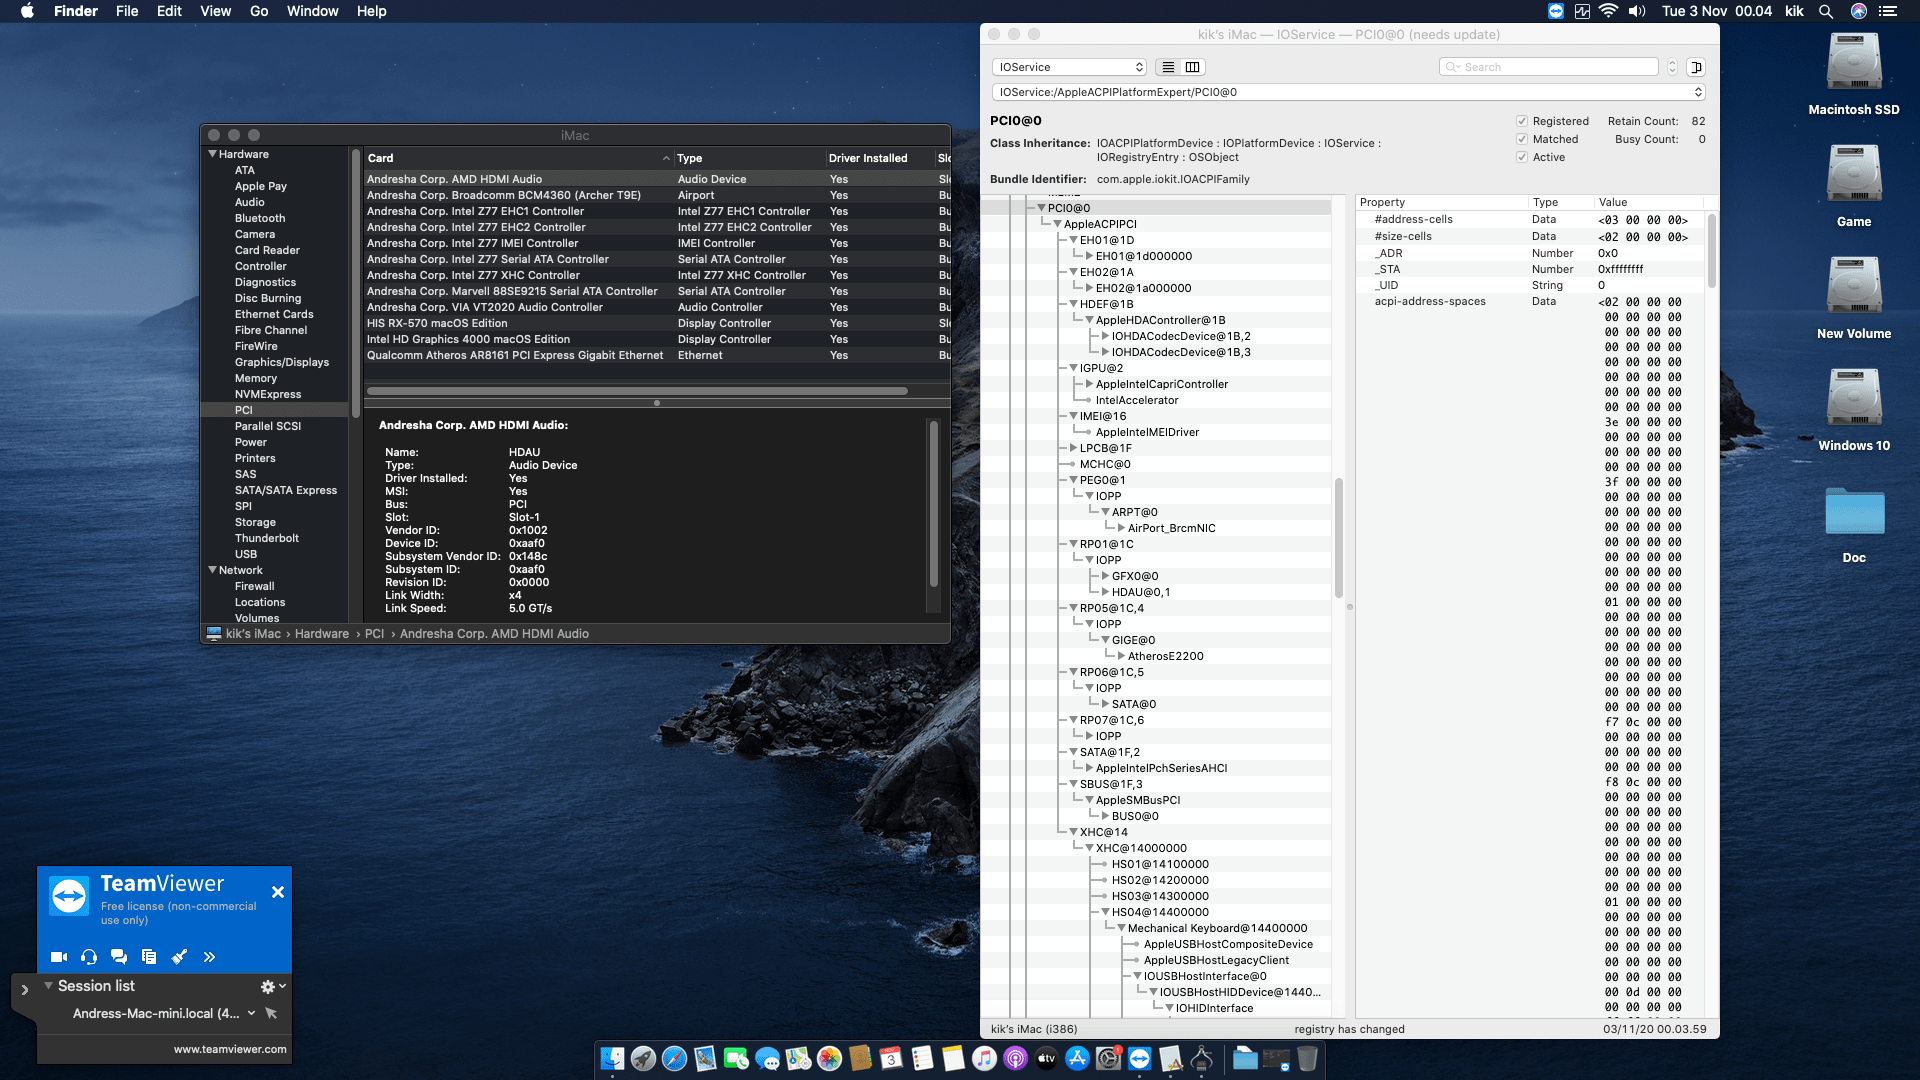The height and width of the screenshot is (1080, 1920).
Task: Toggle the Active checkbox
Action: pos(1522,157)
